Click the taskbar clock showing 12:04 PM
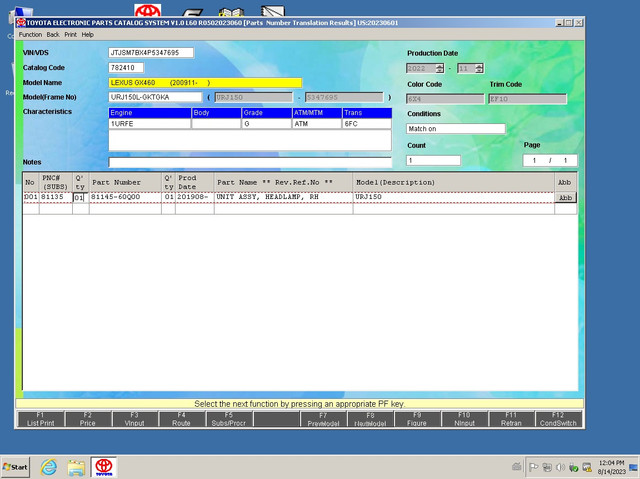Screen dimensions: 640x479 coord(611,467)
